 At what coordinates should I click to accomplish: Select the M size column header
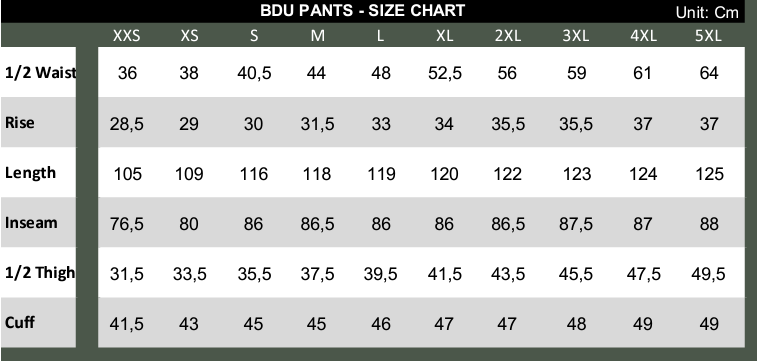[317, 36]
